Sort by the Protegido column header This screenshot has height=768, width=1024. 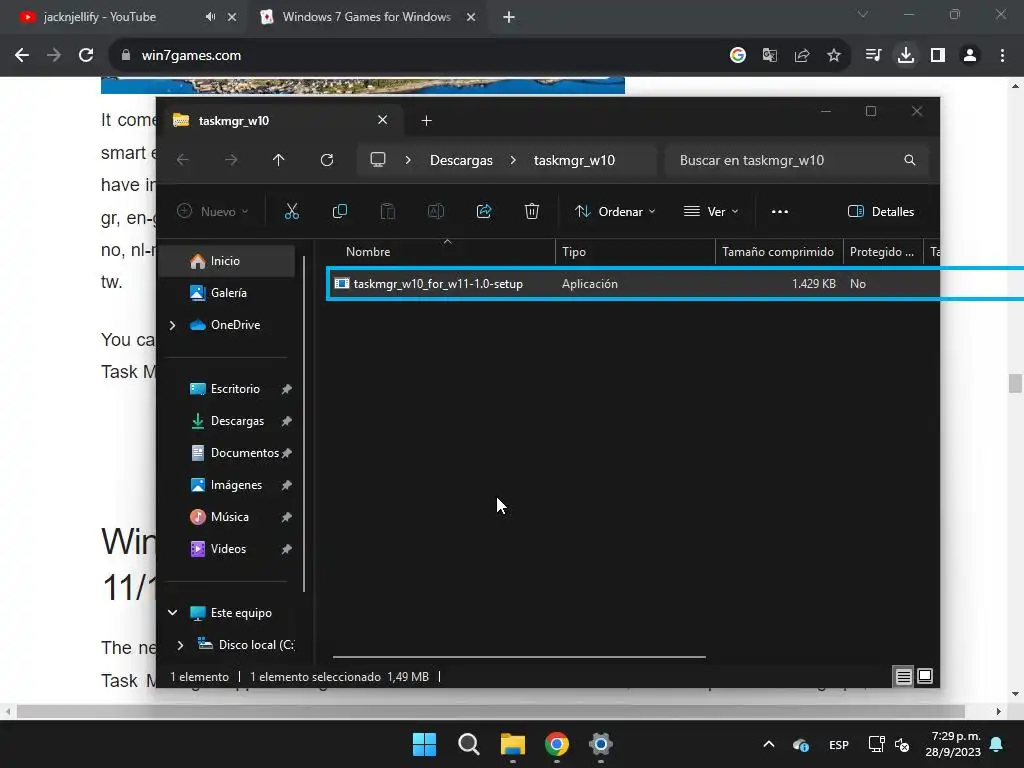882,252
